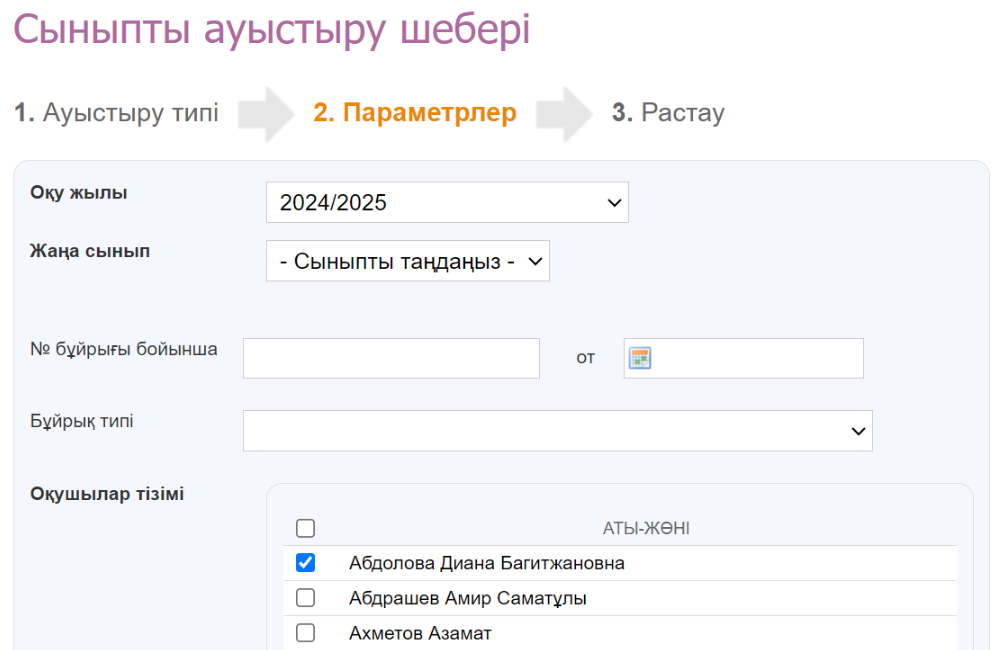Screen dimensions: 998x650
Task: Jump to step 3 Растау
Action: [x=668, y=113]
